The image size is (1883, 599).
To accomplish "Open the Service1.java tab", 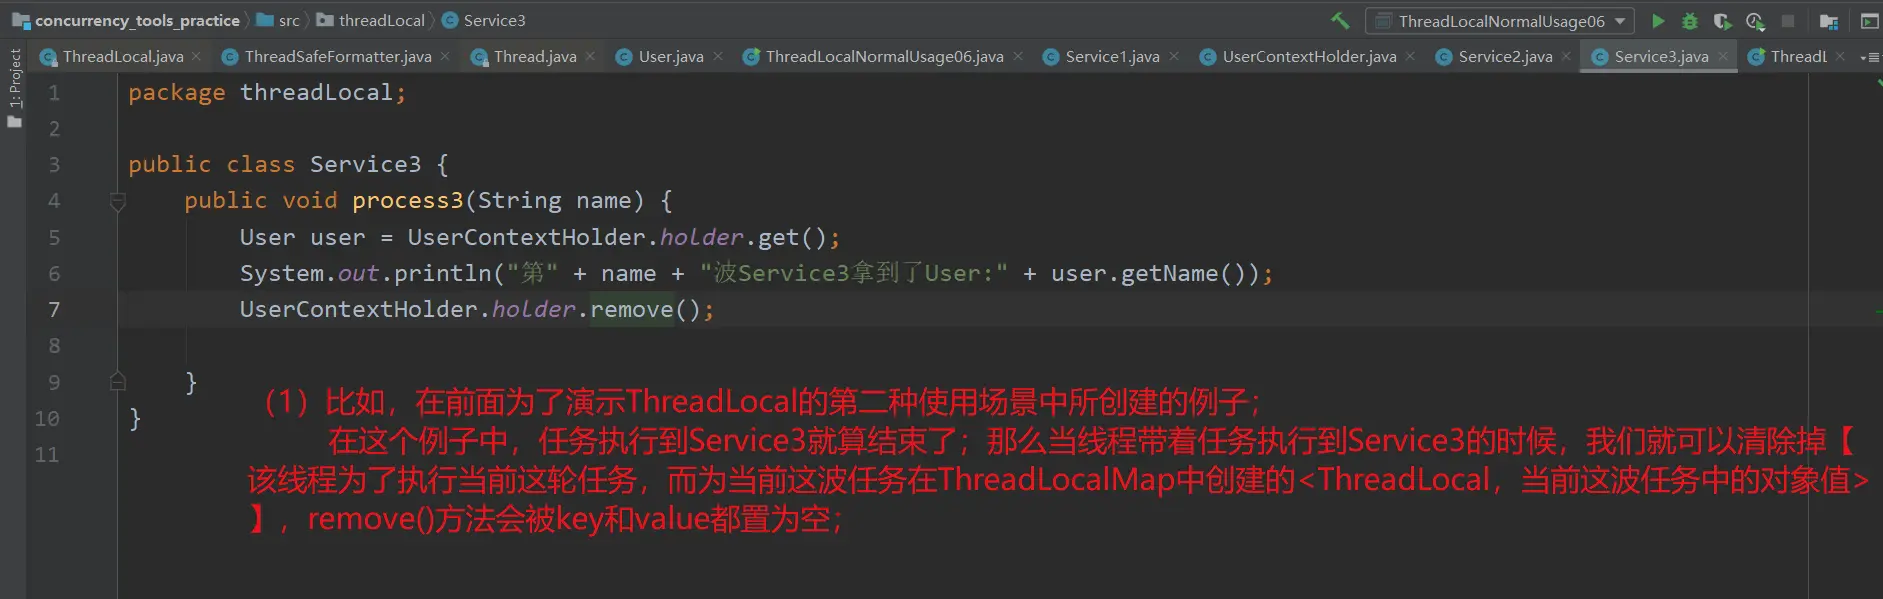I will (x=1112, y=57).
